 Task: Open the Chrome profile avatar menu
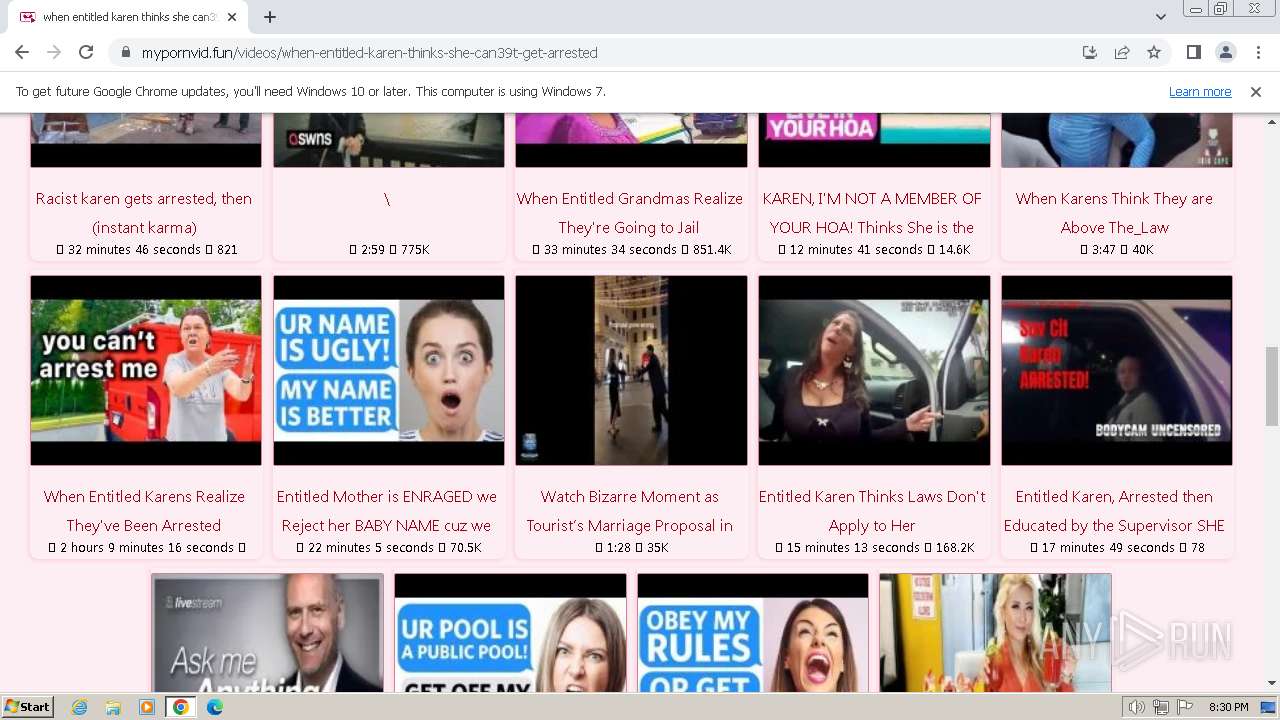click(1226, 52)
